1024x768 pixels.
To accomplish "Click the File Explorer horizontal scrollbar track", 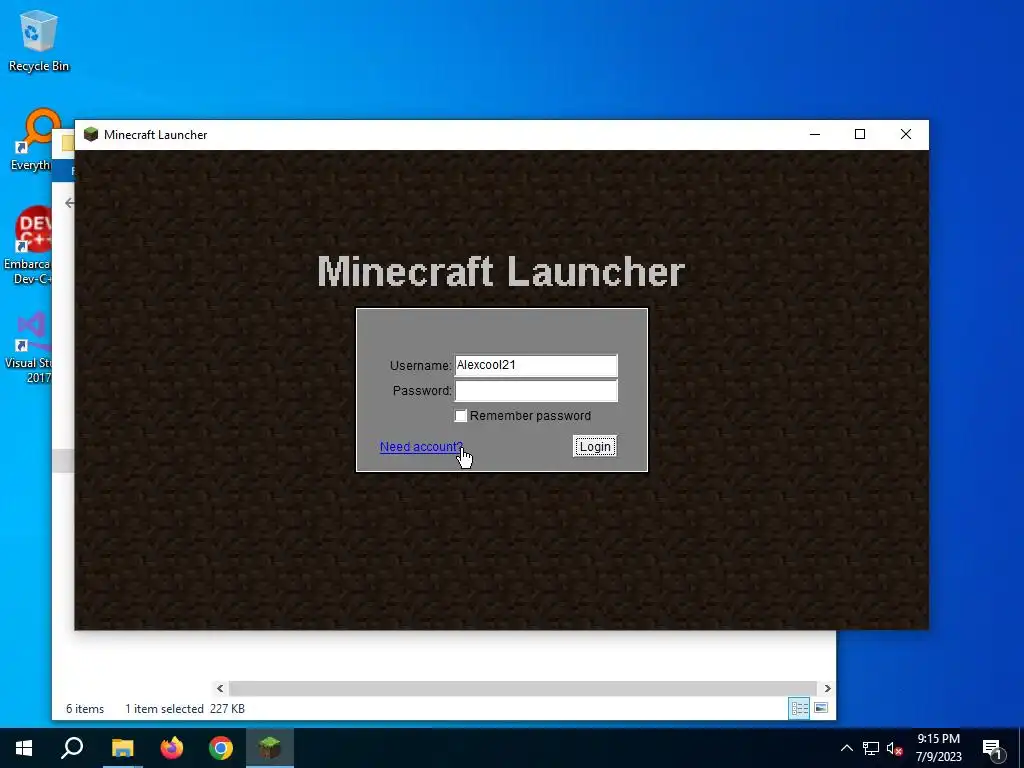I will click(522, 688).
